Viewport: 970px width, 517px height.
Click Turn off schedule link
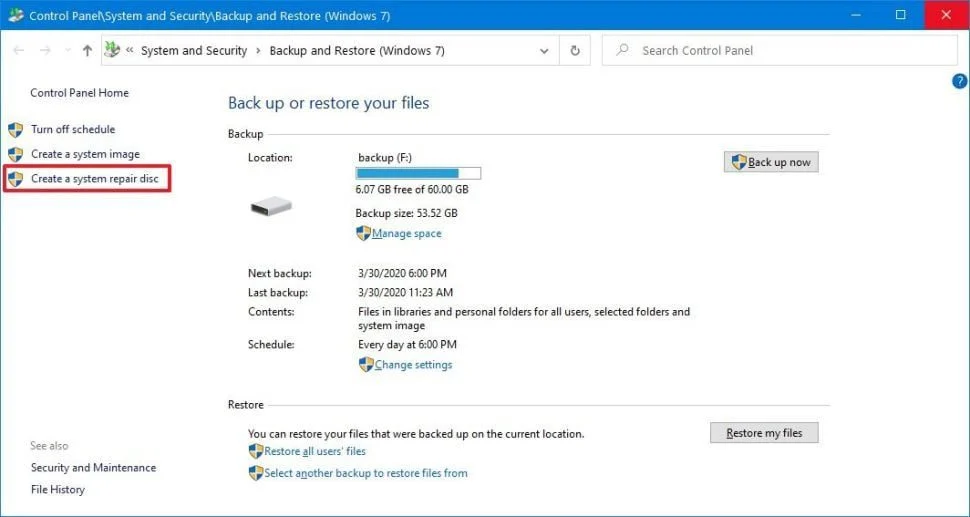[x=72, y=129]
